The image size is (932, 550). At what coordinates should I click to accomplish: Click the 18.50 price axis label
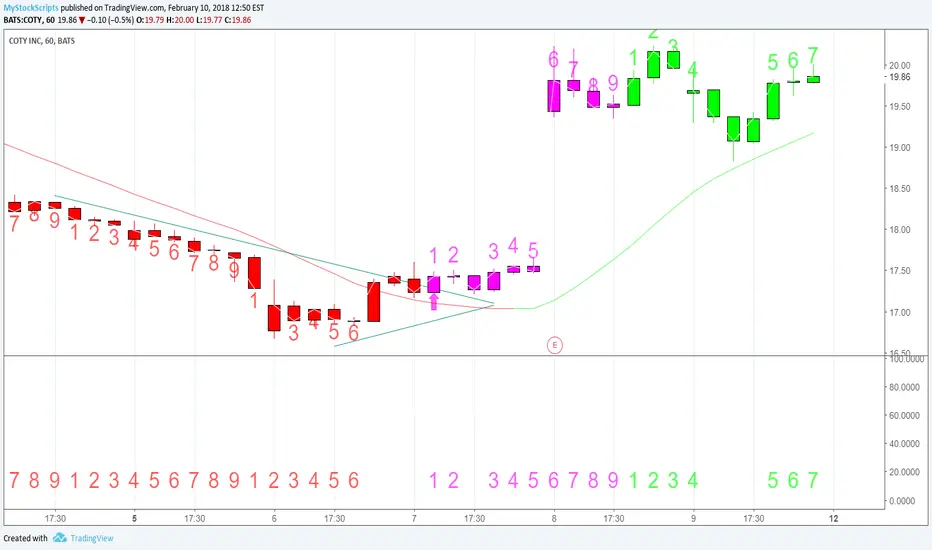click(x=900, y=188)
